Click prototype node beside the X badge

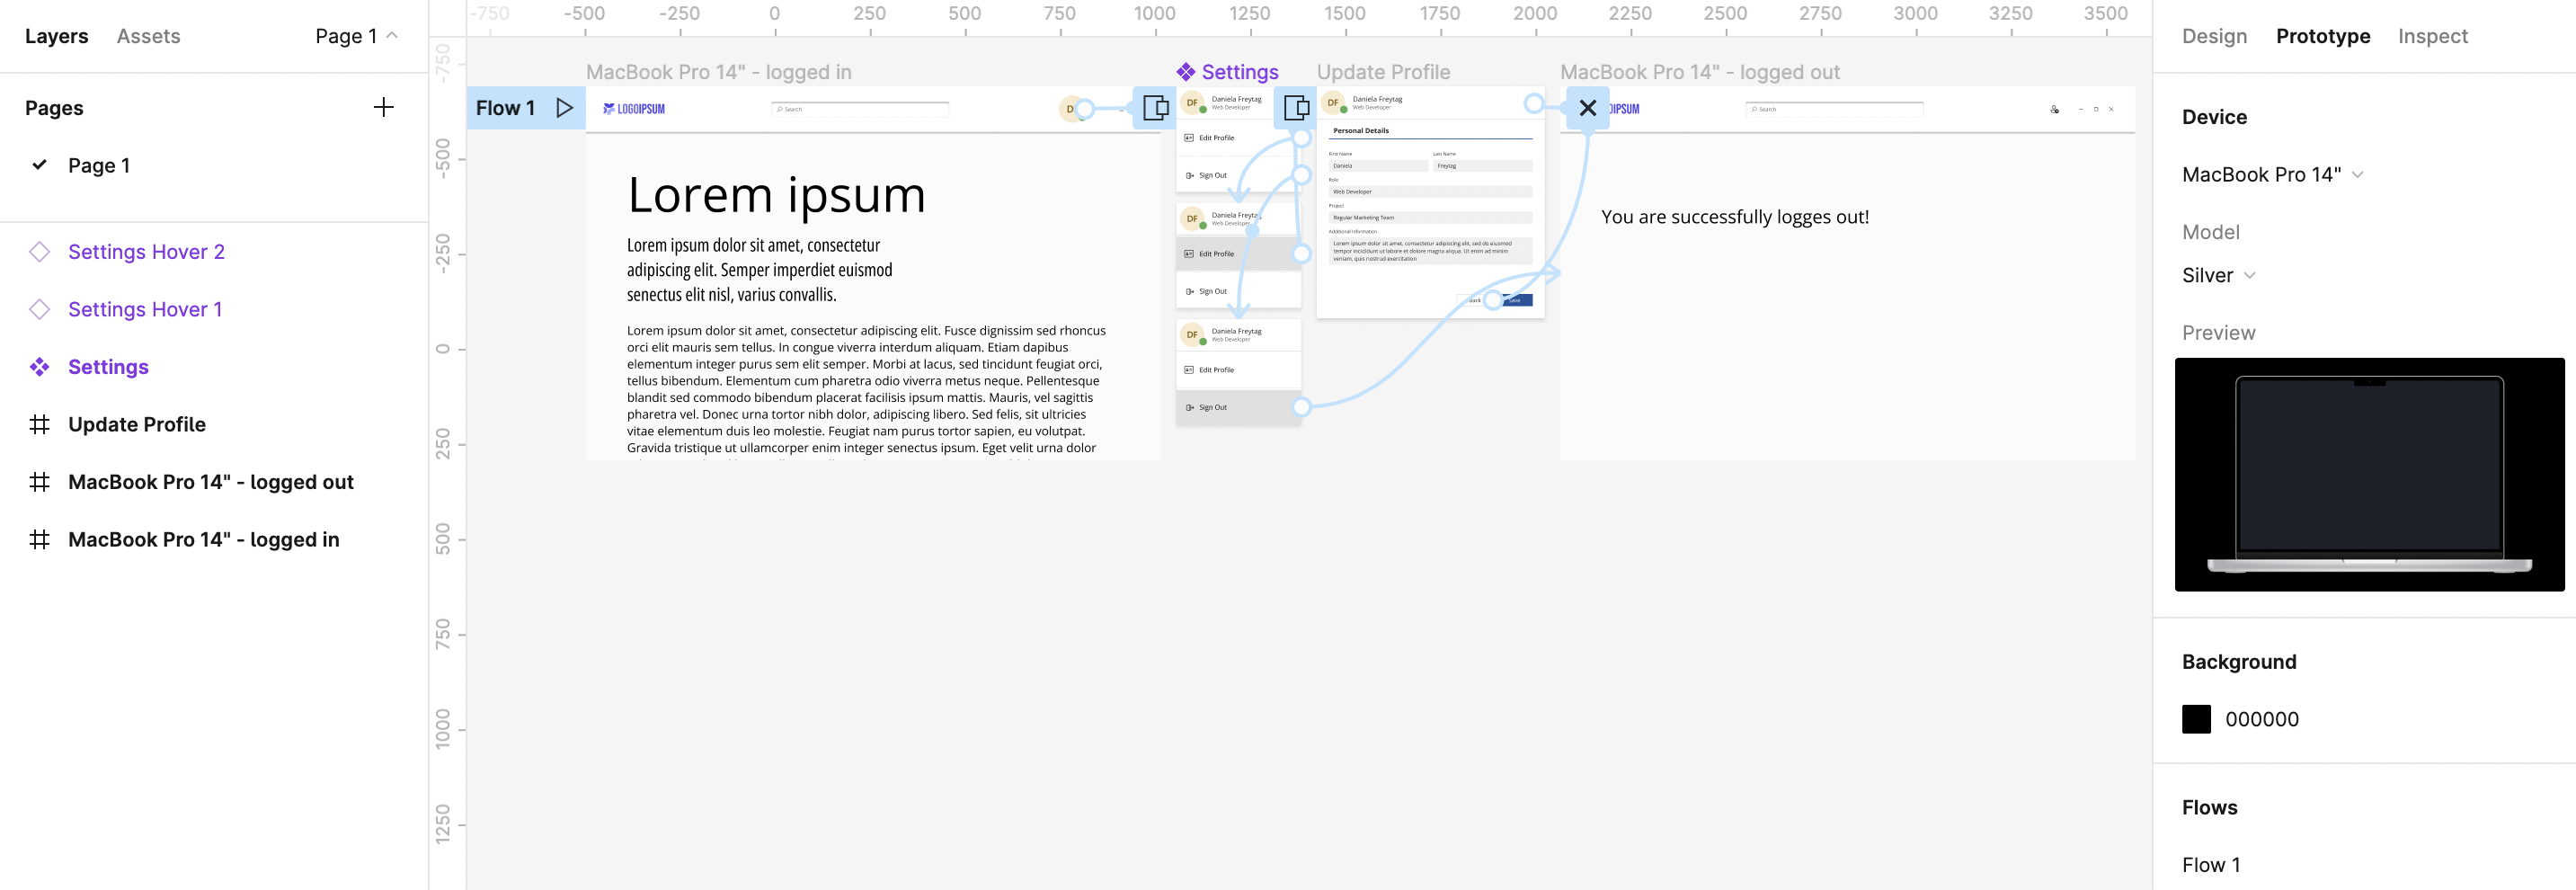pos(1533,103)
